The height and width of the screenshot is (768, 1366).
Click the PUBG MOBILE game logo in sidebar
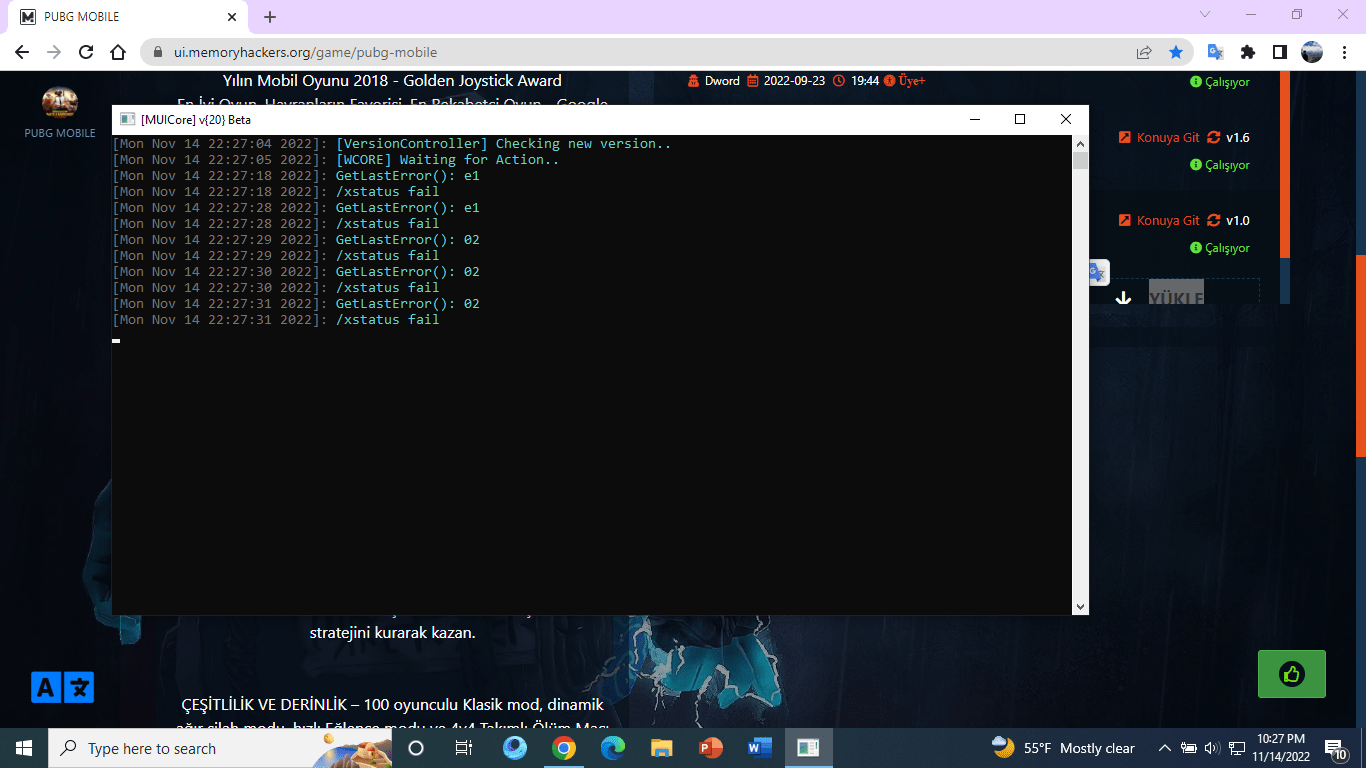(x=60, y=102)
